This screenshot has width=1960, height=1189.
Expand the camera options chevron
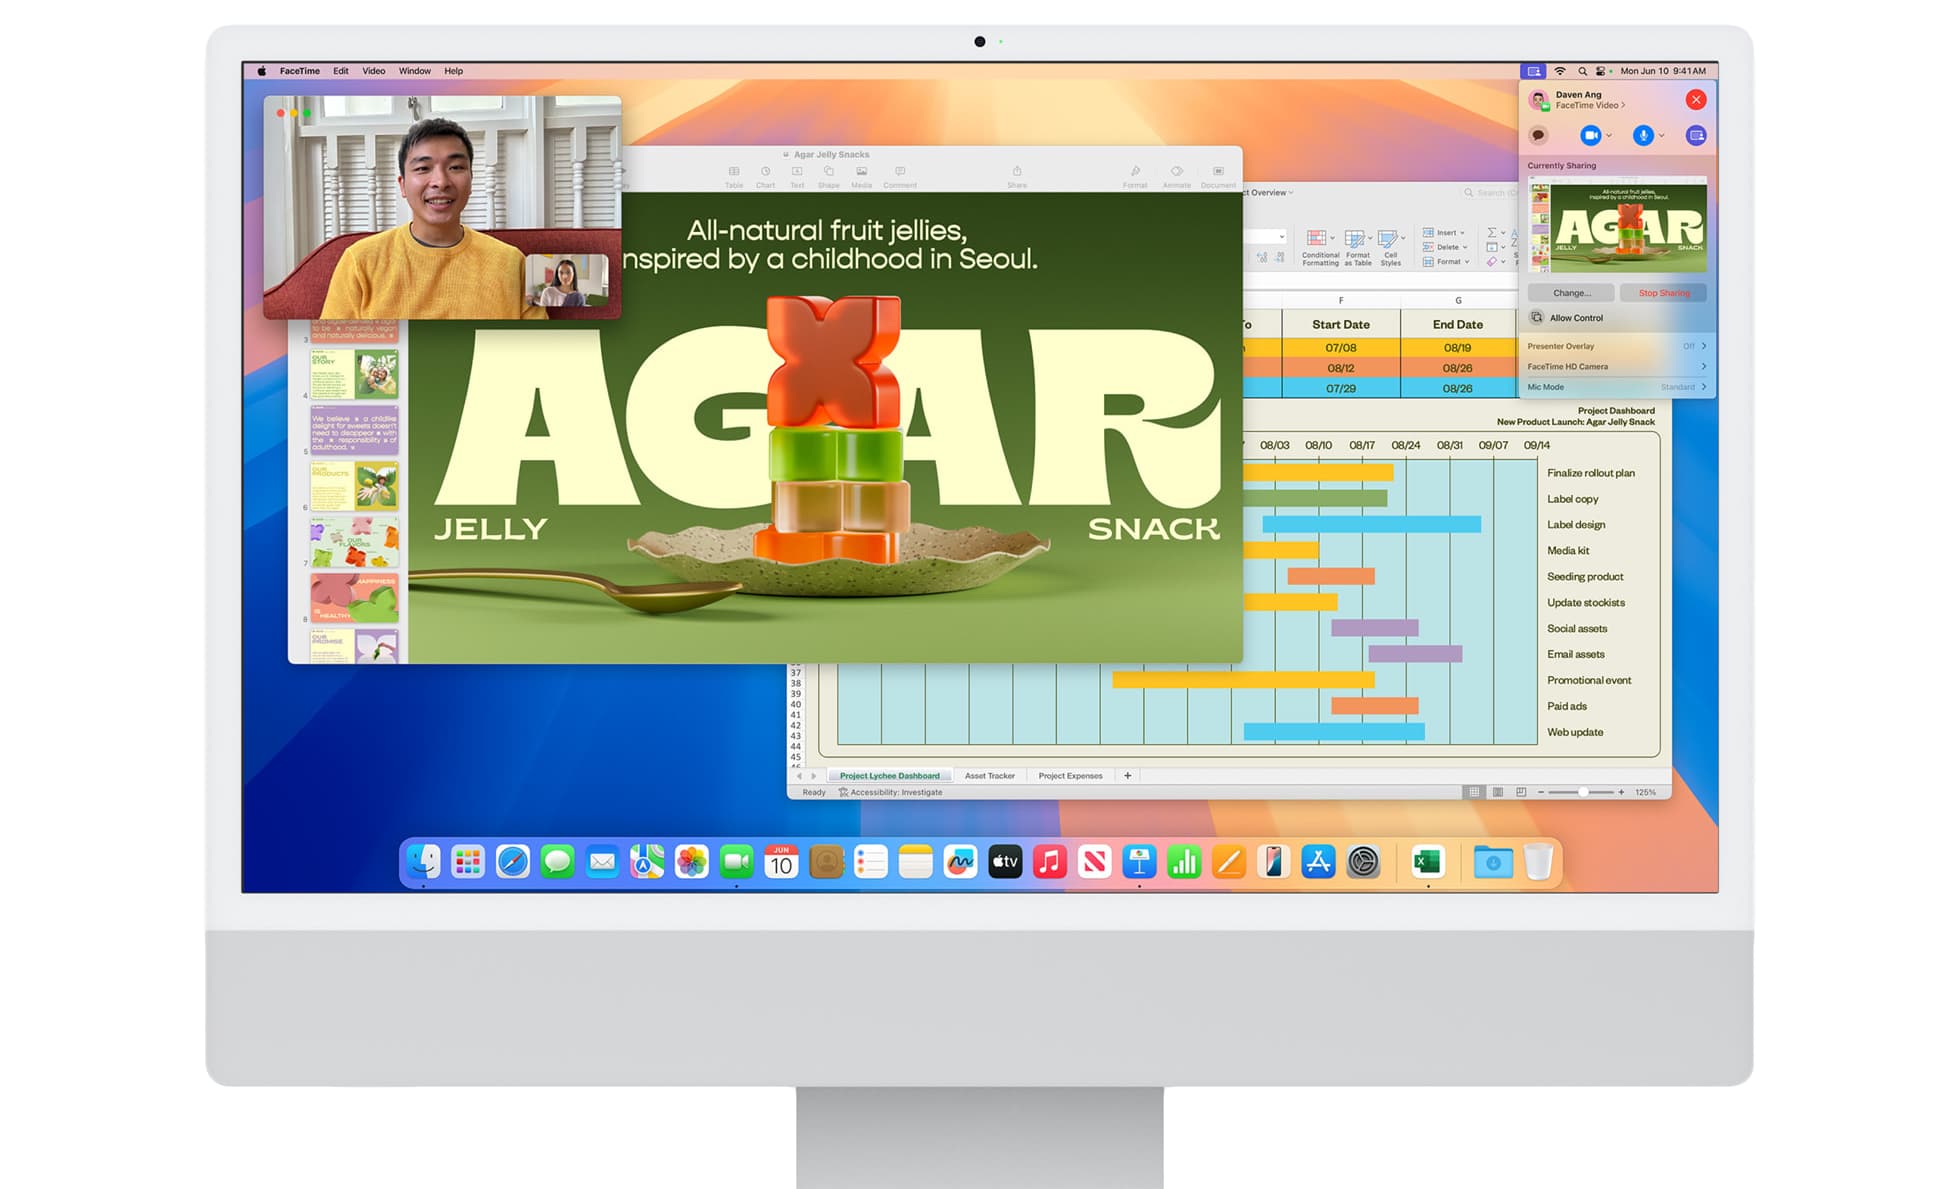[x=1609, y=136]
